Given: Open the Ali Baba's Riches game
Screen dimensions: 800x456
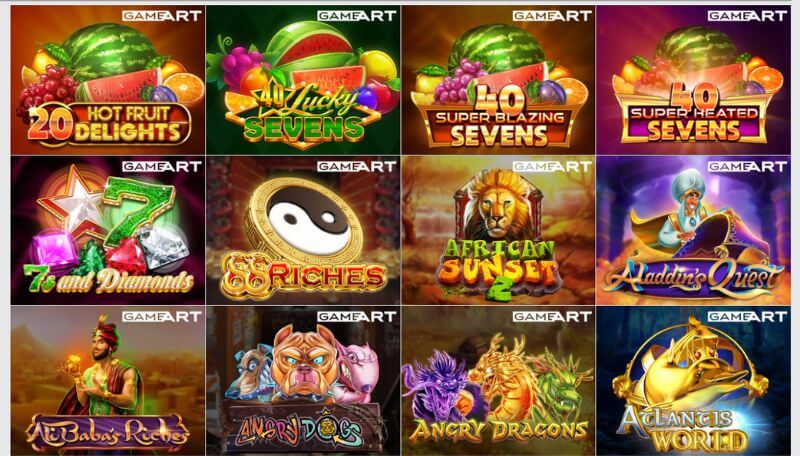Looking at the screenshot, I should coord(108,381).
